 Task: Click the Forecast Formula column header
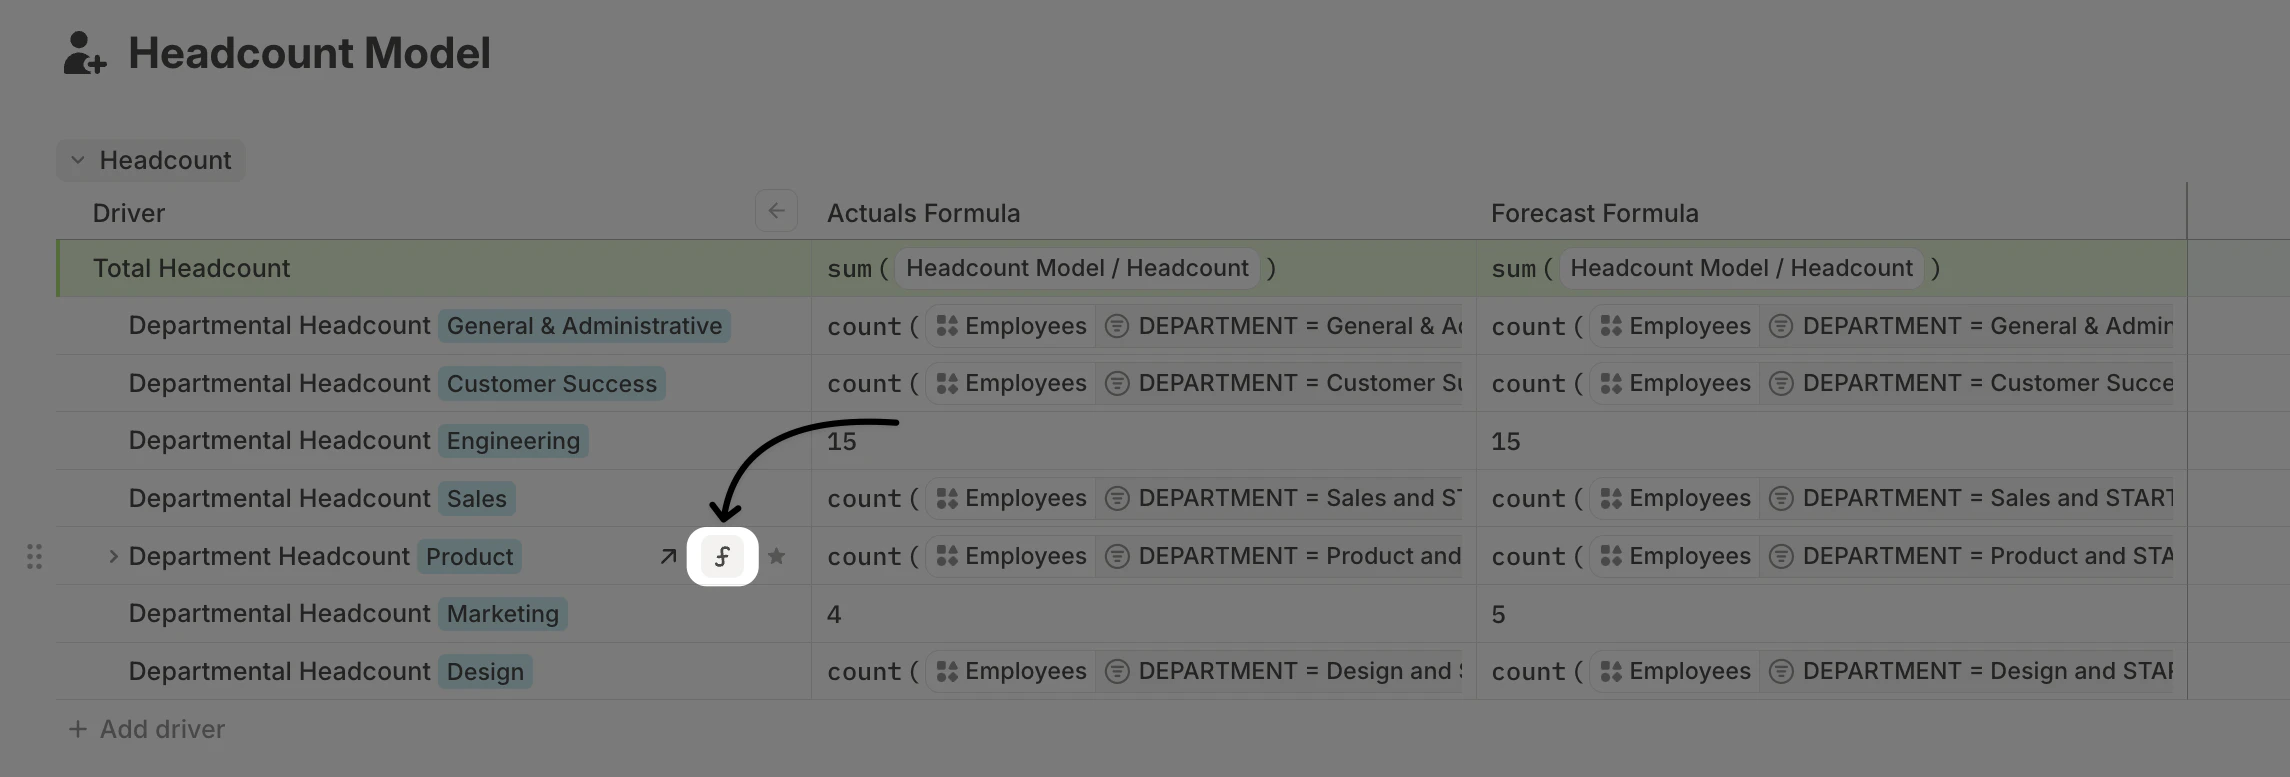pyautogui.click(x=1594, y=213)
